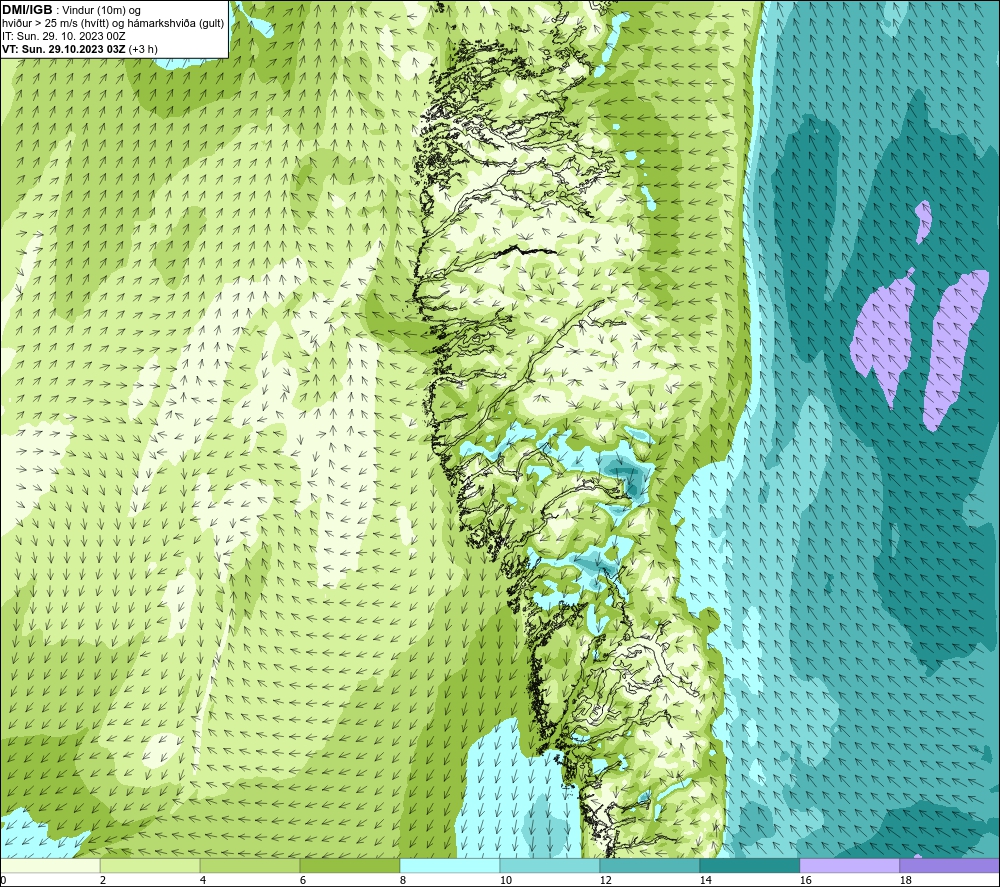Click the legend swatch above 18 m/s
The width and height of the screenshot is (1000, 887).
point(949,866)
